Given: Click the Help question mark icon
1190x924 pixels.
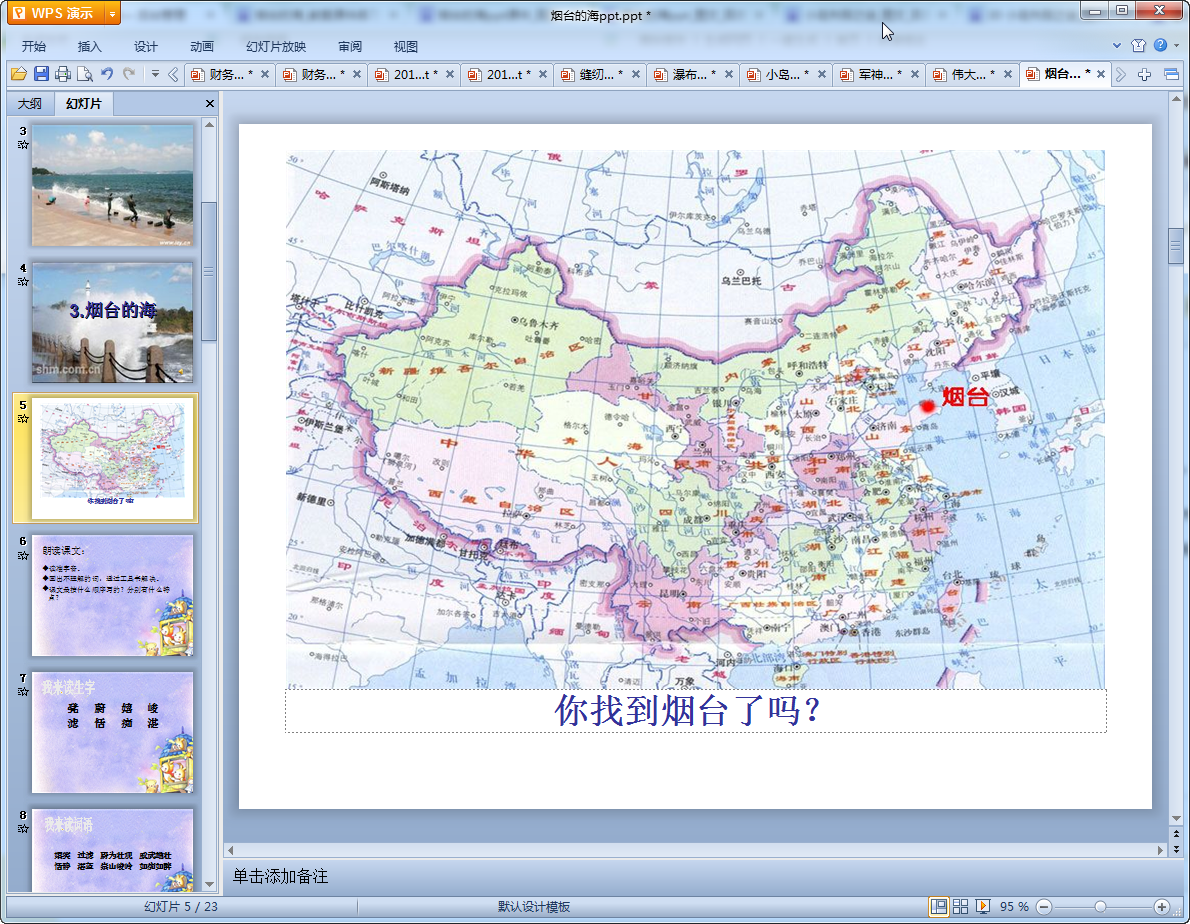Looking at the screenshot, I should click(x=1160, y=45).
